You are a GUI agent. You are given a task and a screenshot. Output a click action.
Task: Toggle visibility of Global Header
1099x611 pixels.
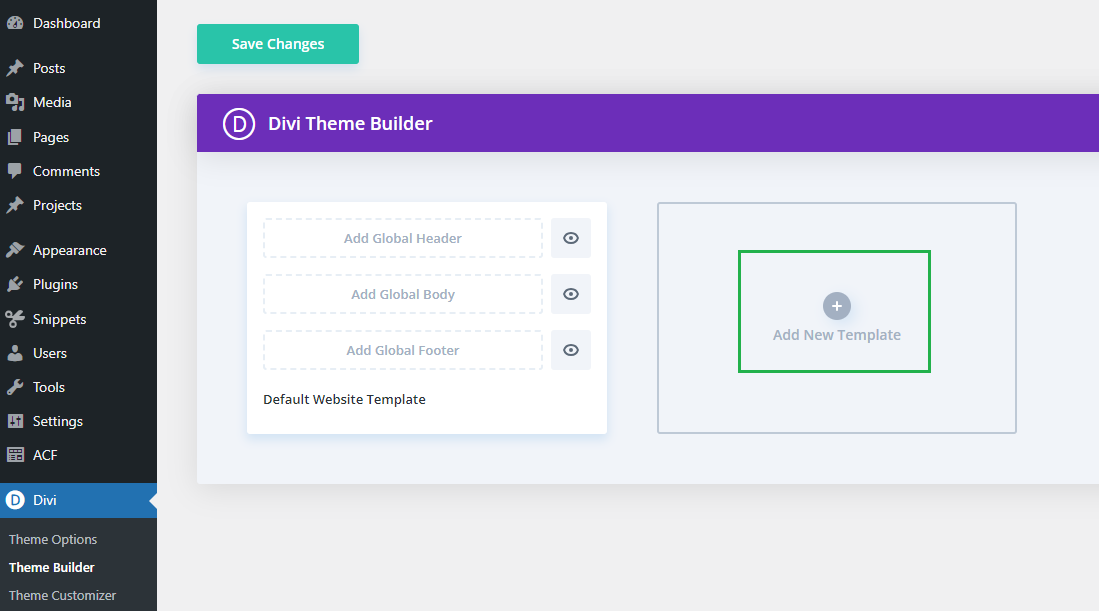coord(571,238)
